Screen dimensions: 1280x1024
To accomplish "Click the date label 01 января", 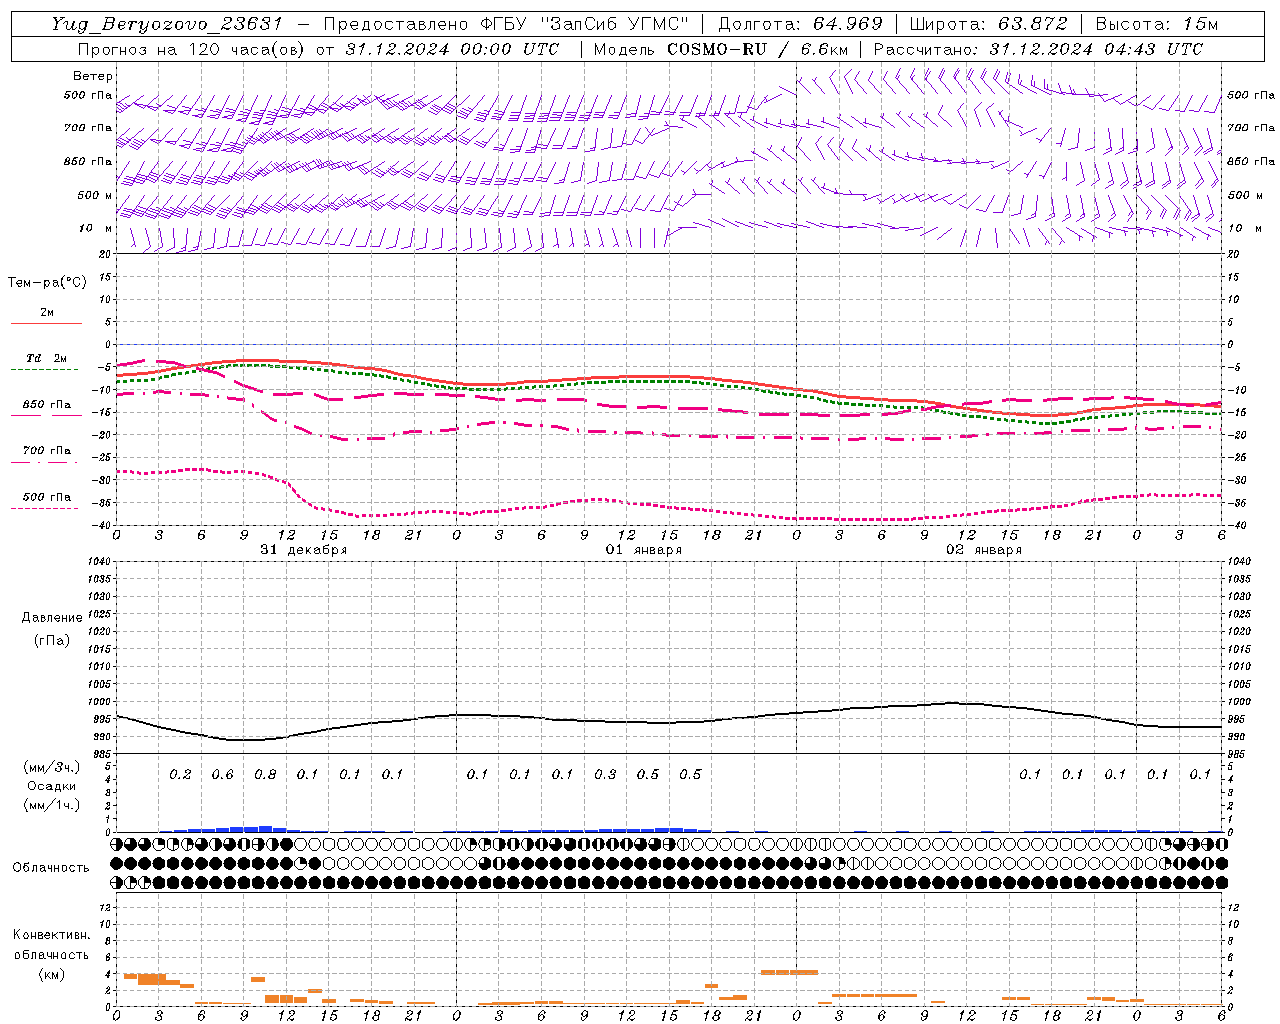I will pyautogui.click(x=644, y=550).
